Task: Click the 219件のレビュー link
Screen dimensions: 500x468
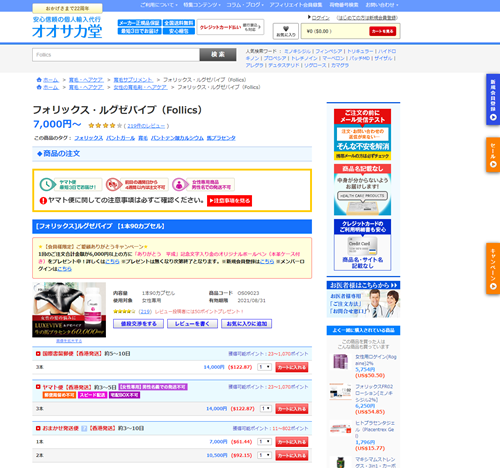Action: click(146, 126)
